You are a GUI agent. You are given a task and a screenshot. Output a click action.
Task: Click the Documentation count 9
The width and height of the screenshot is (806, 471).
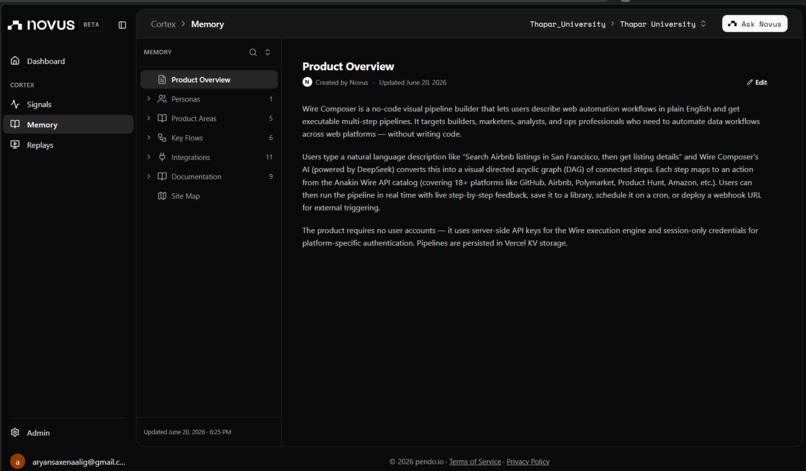271,176
